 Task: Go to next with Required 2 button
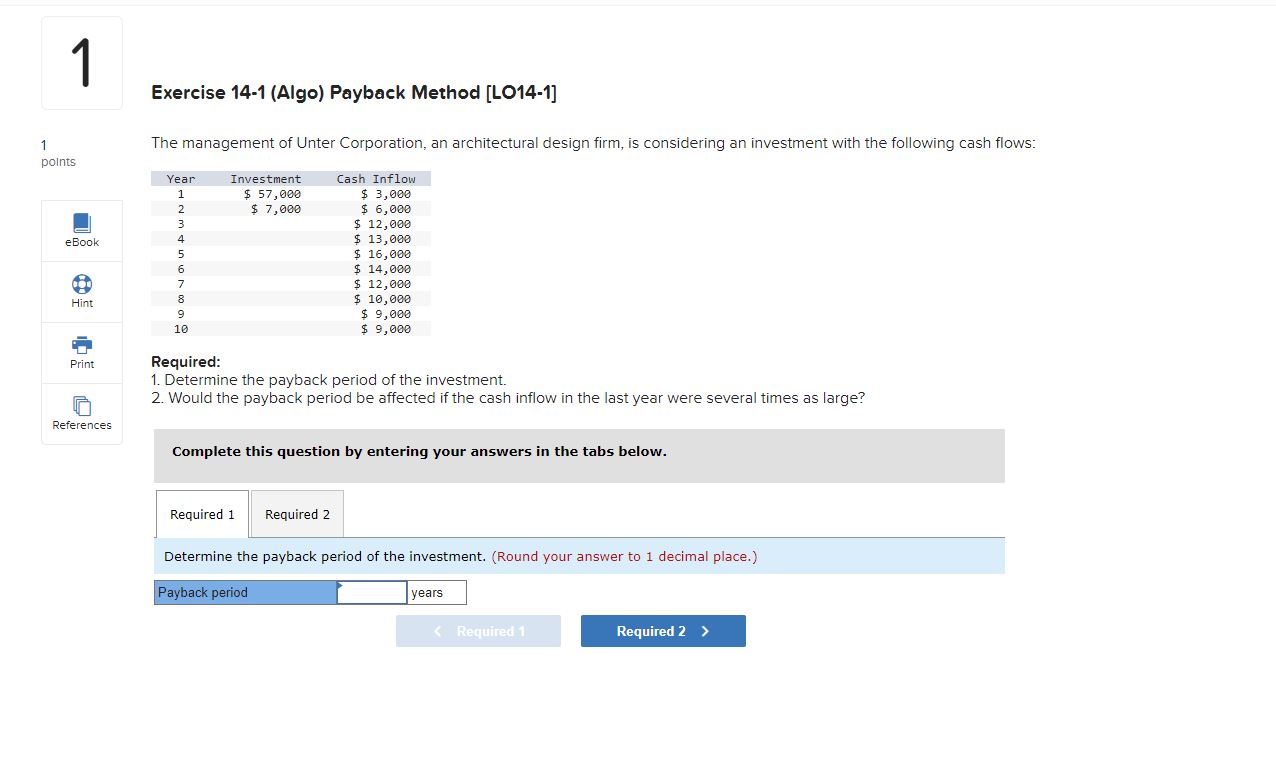click(663, 631)
